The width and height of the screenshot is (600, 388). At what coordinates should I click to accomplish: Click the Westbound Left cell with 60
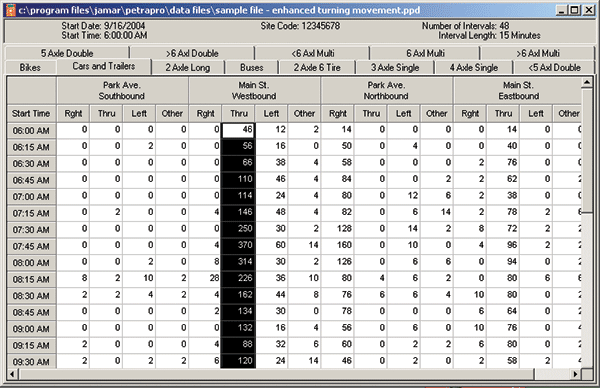[271, 245]
